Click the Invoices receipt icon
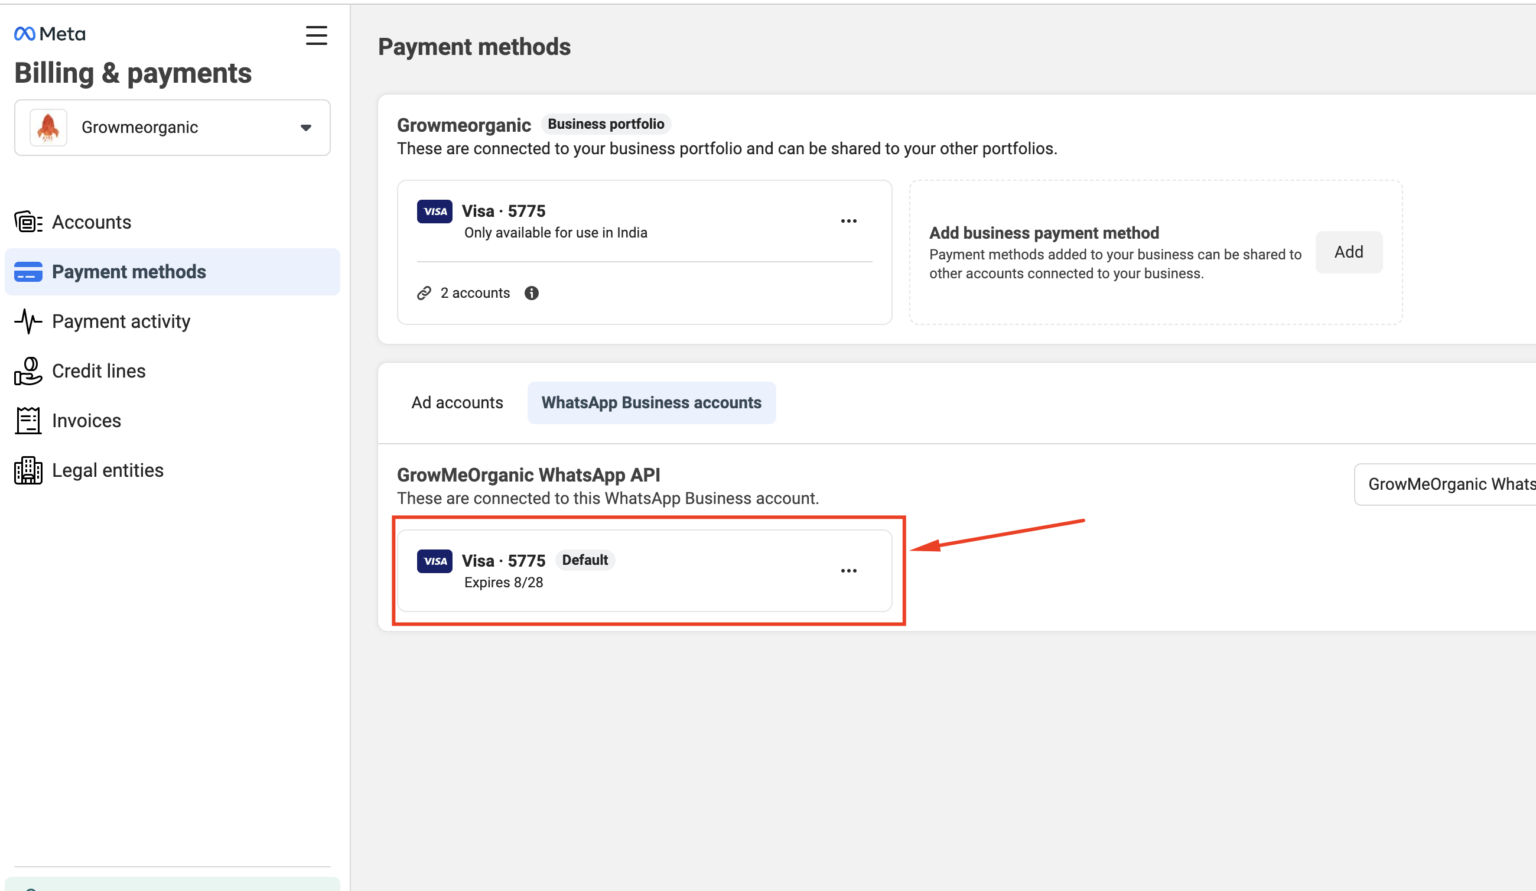 click(28, 421)
